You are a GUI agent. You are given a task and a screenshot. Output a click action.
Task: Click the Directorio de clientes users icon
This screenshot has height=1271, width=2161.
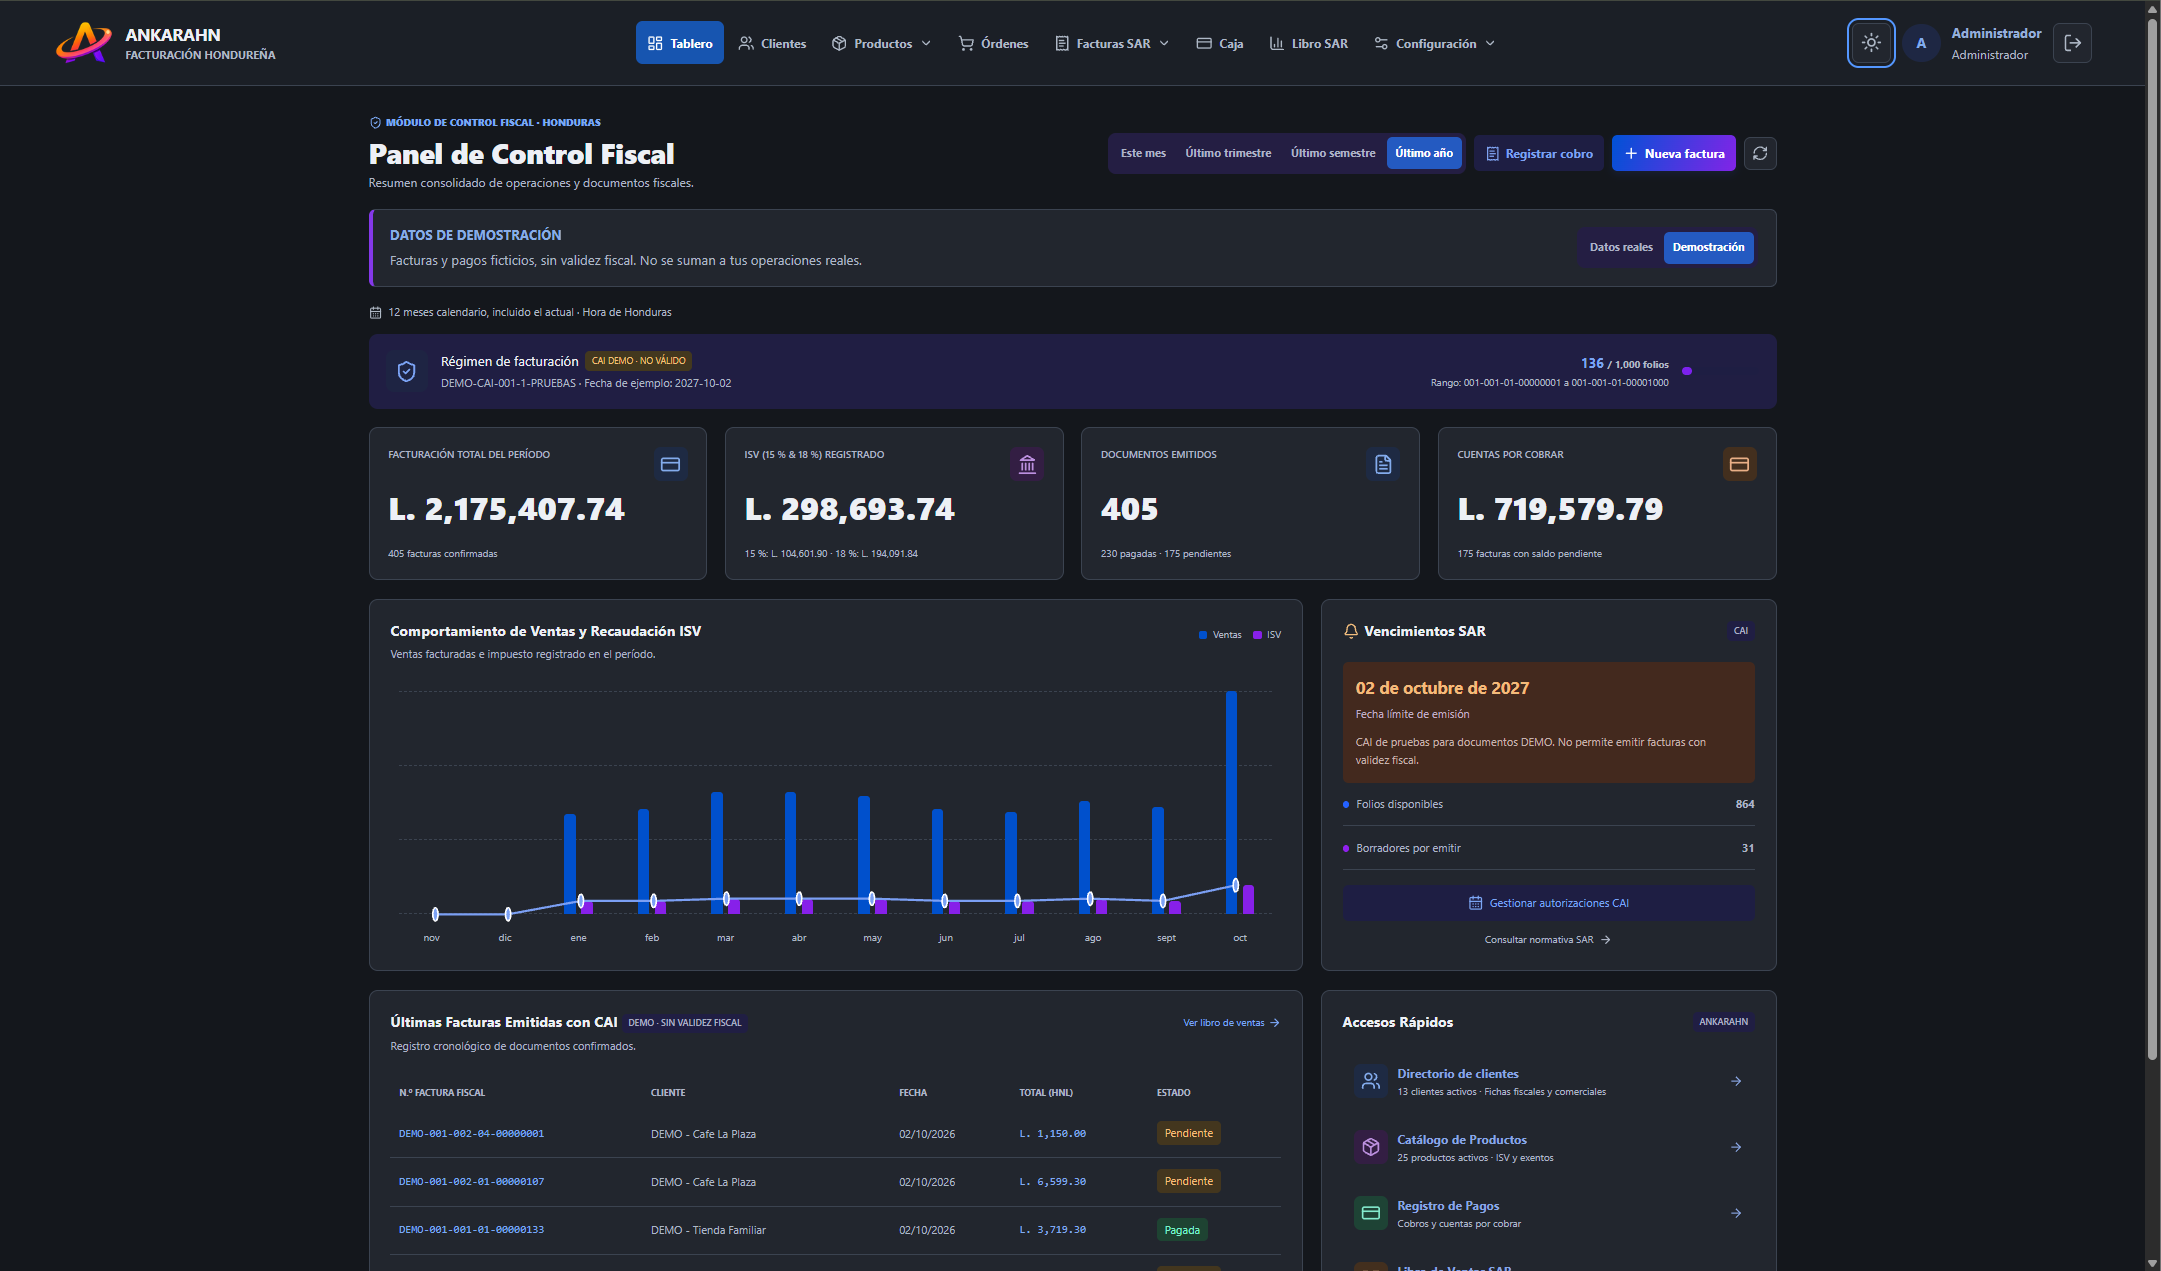pyautogui.click(x=1371, y=1081)
